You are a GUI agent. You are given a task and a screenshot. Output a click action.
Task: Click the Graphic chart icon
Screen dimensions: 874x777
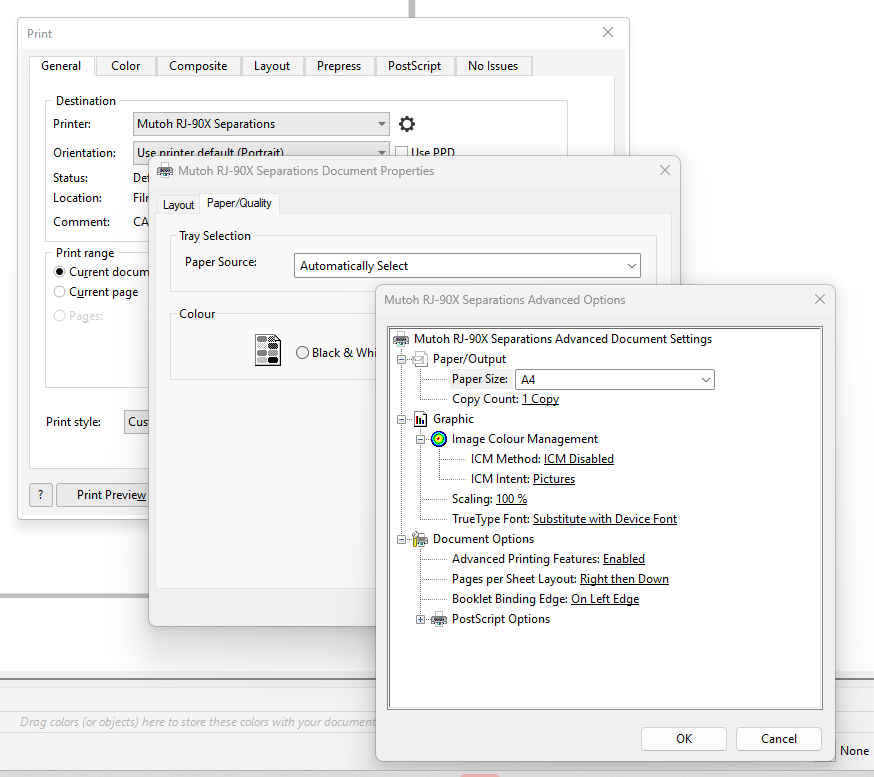(420, 419)
